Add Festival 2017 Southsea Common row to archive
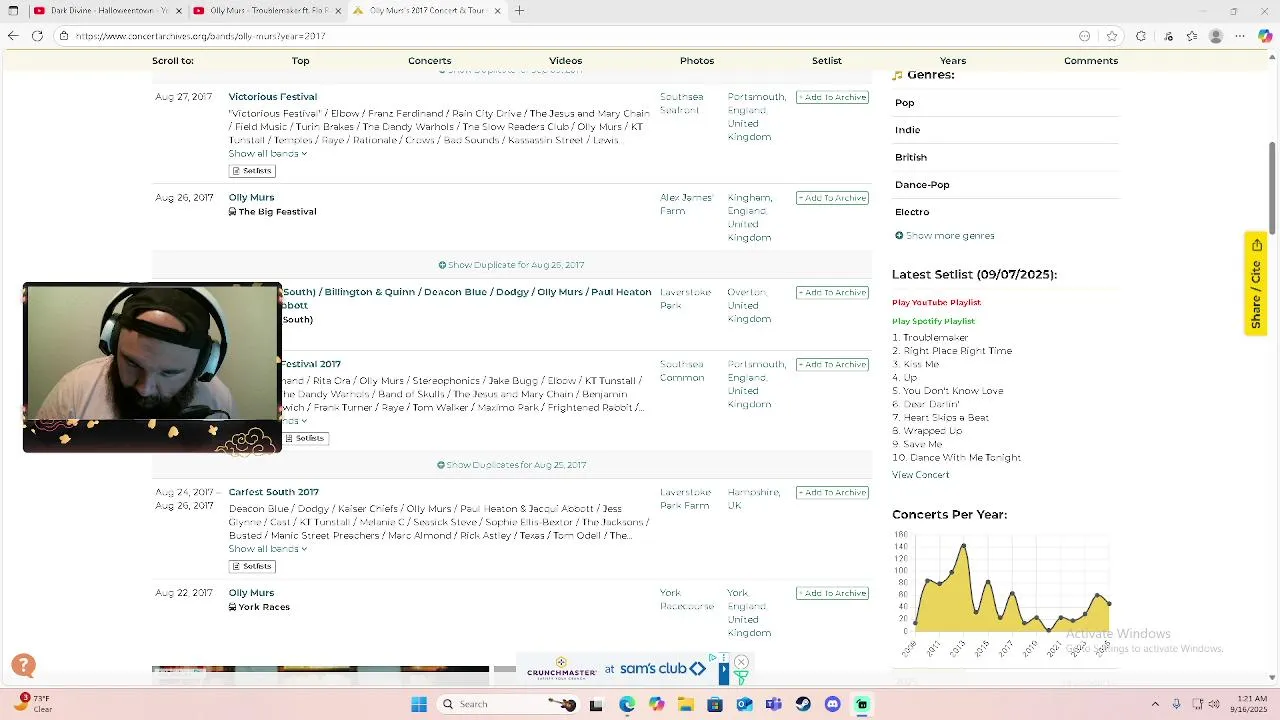Screen dimensions: 1280x720 832,365
